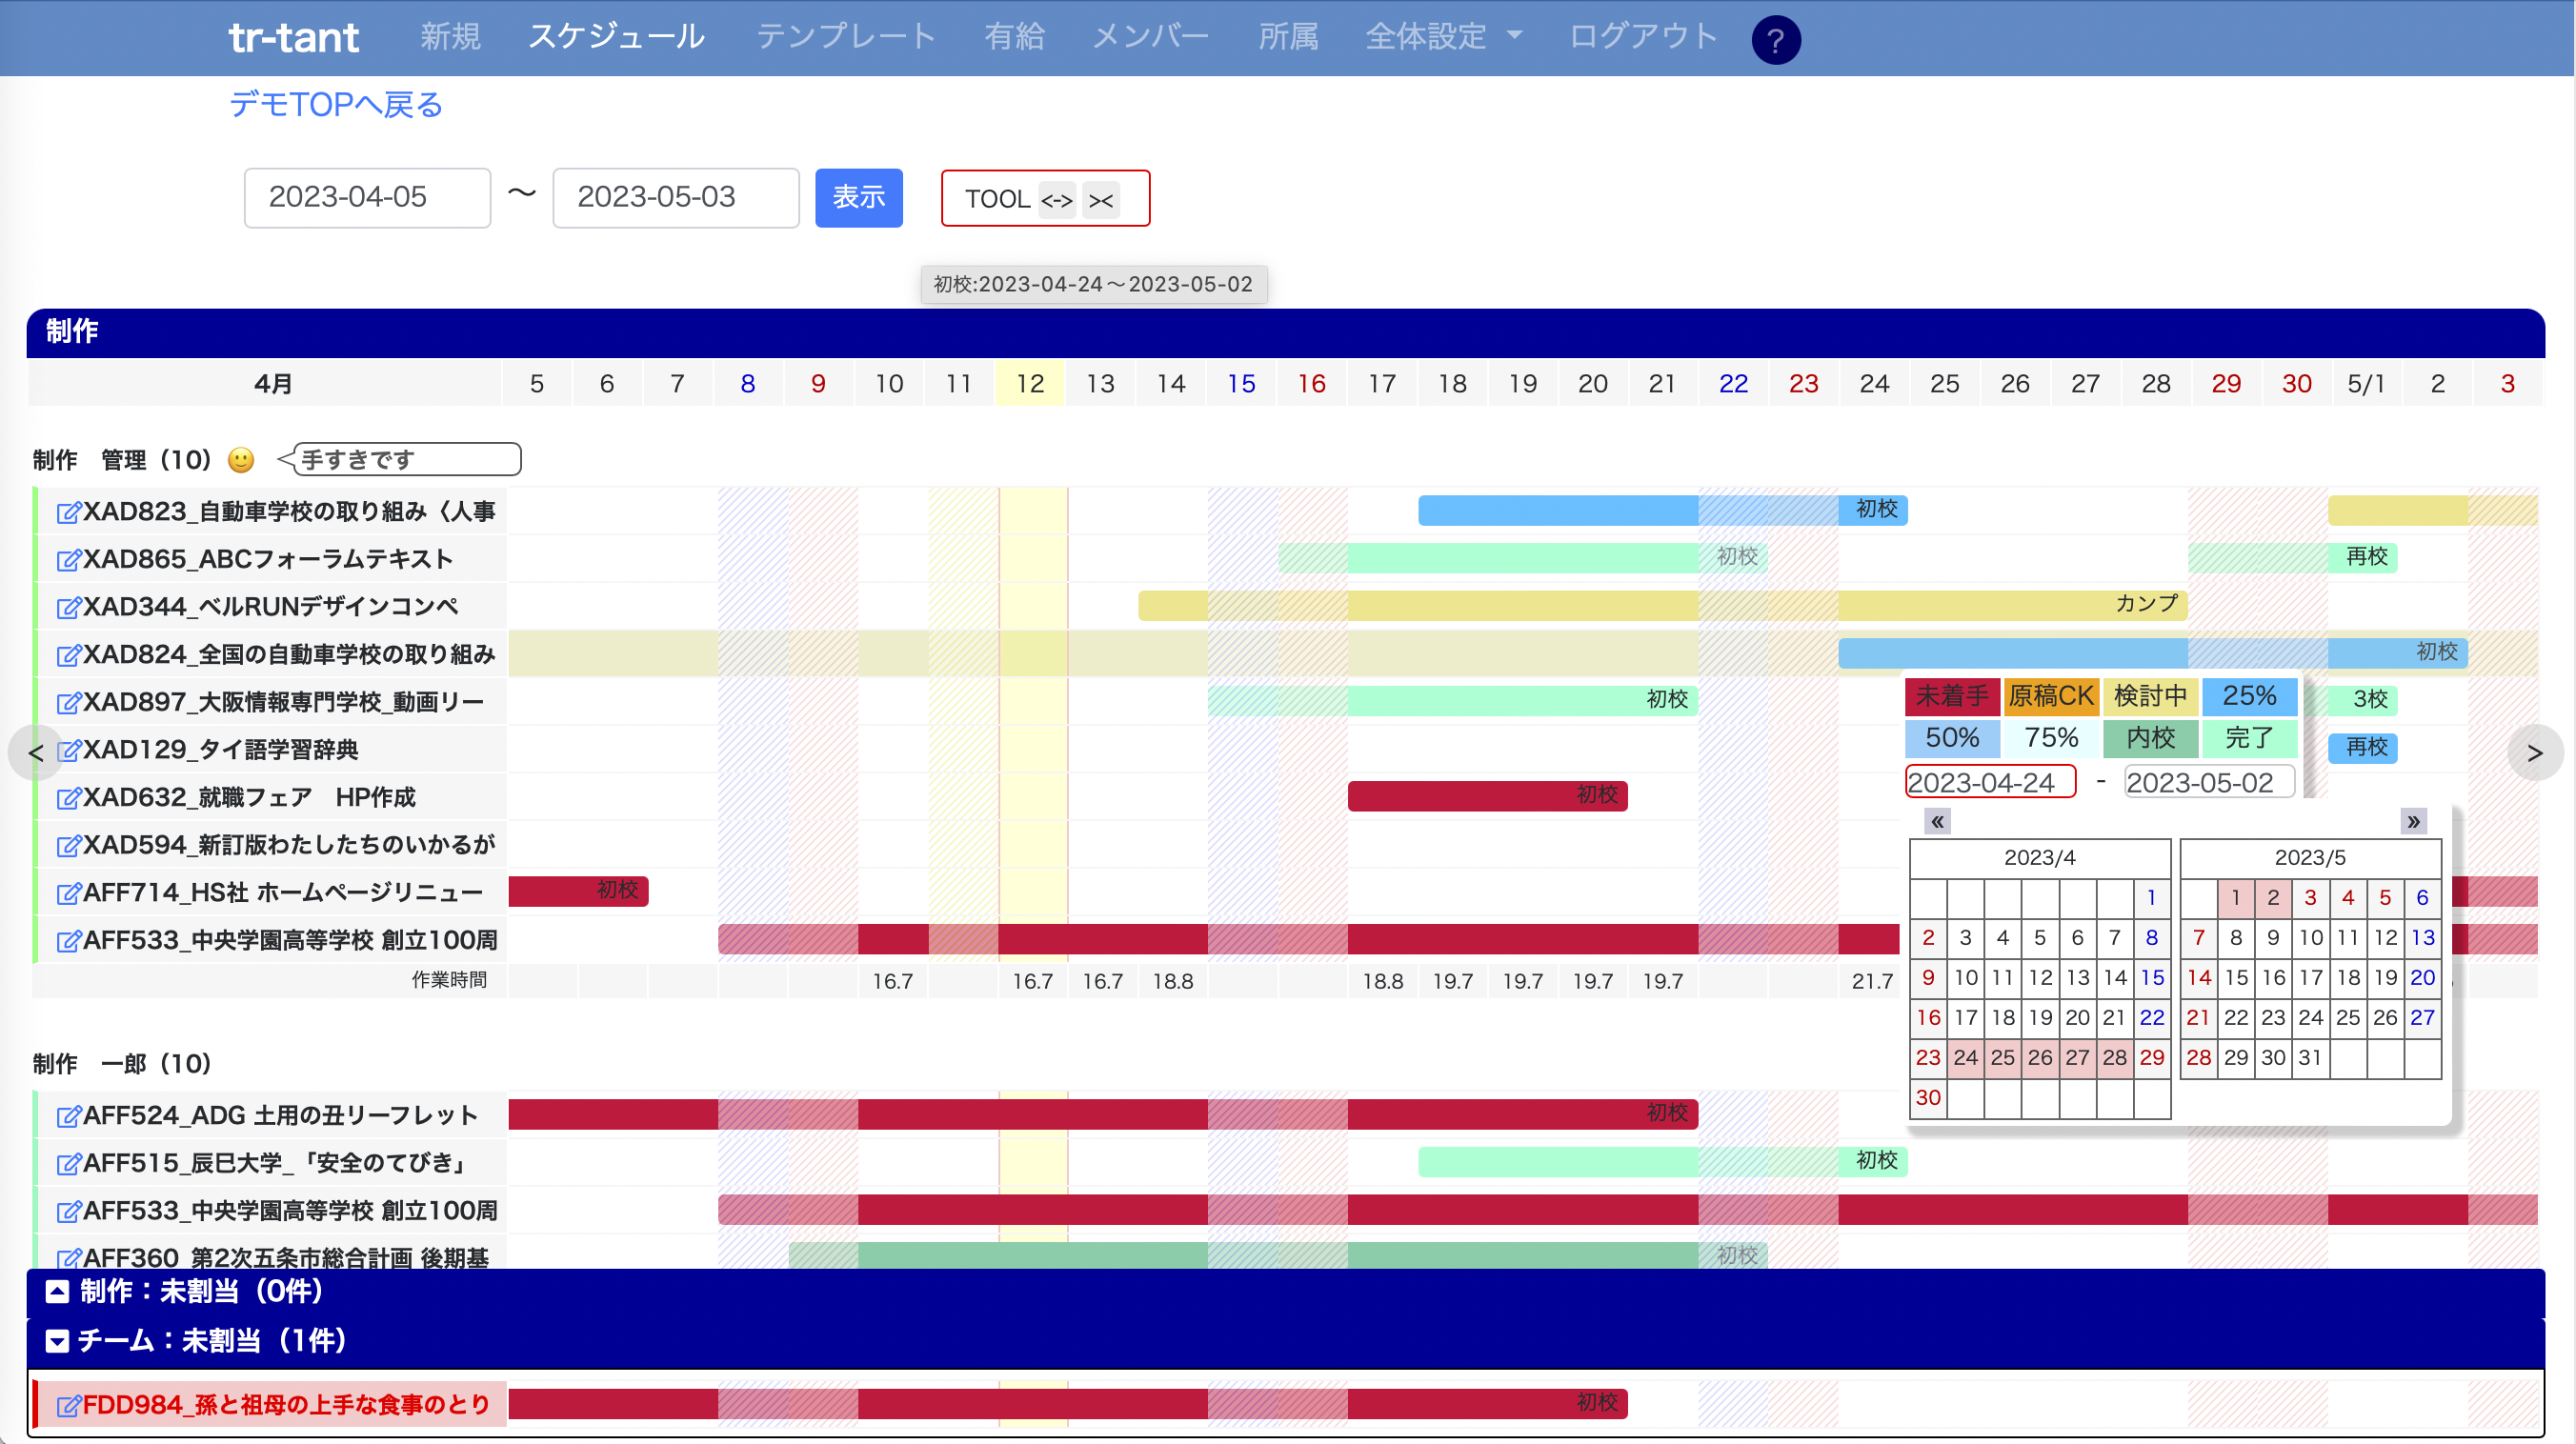Image resolution: width=2576 pixels, height=1444 pixels.
Task: Expand the 制作：未割当 section
Action: point(57,1292)
